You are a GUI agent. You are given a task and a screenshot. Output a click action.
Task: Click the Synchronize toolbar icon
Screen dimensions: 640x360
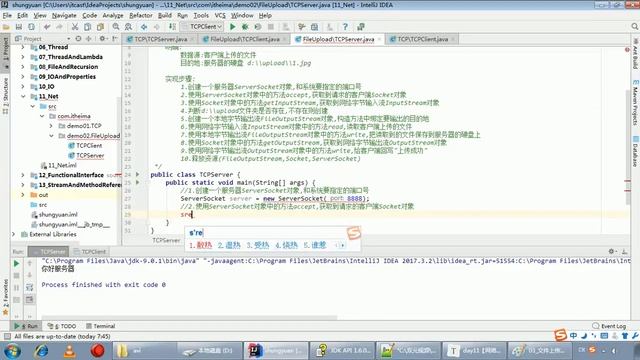coord(31,27)
